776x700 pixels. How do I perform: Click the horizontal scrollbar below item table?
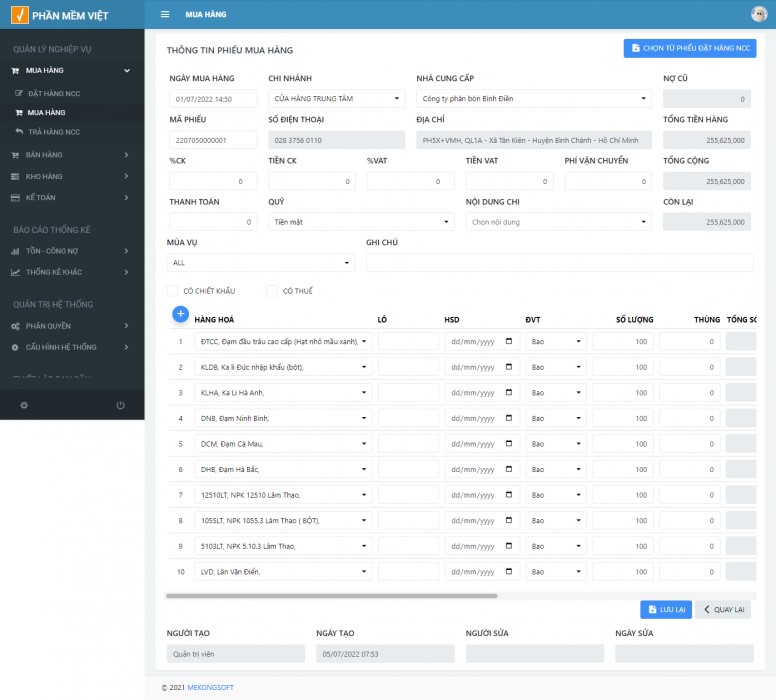330,595
